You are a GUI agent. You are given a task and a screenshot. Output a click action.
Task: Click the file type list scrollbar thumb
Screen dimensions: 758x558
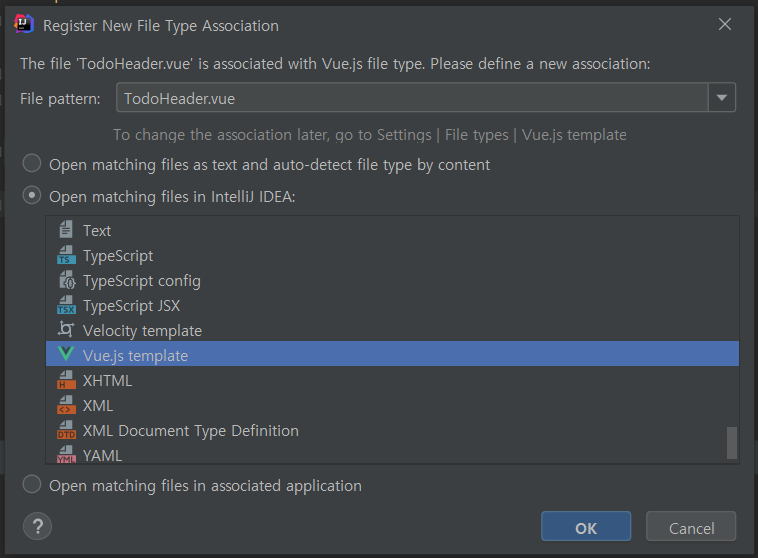(732, 443)
